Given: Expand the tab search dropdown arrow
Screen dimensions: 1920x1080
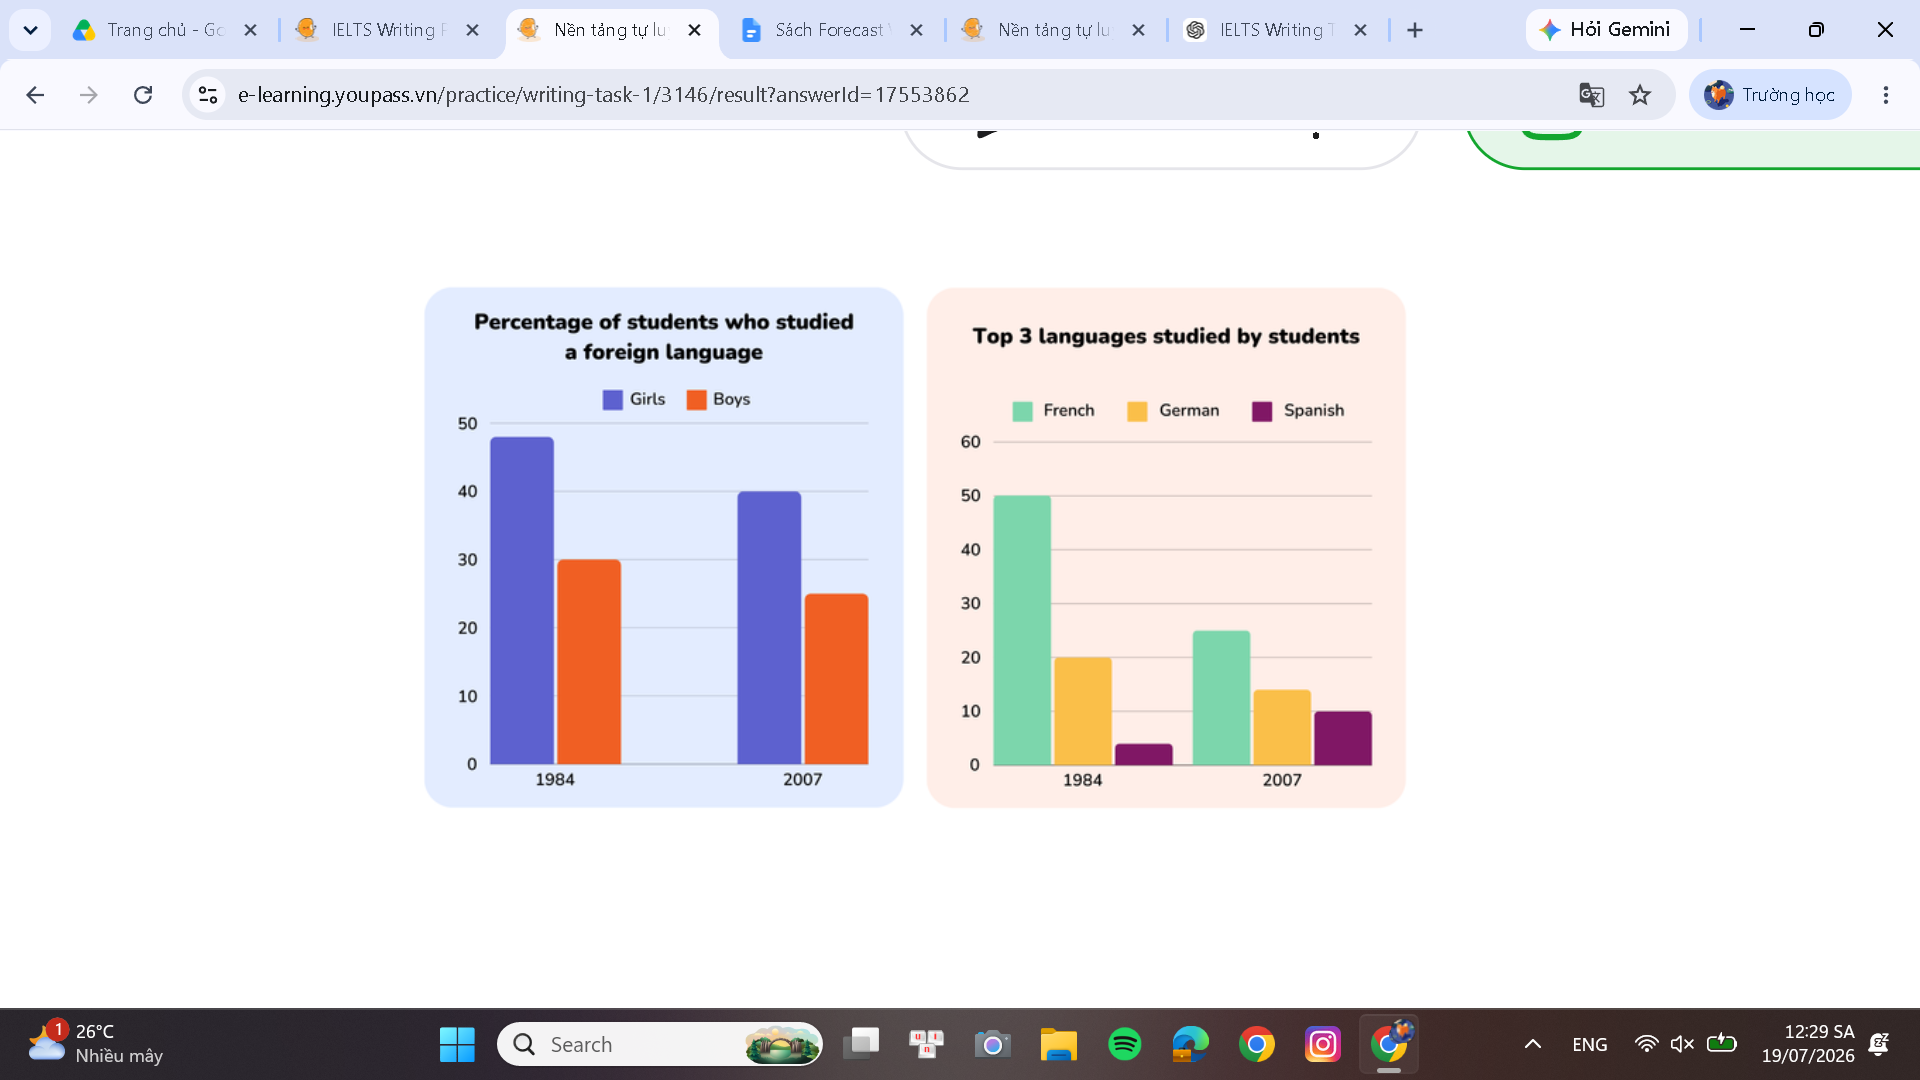Looking at the screenshot, I should point(30,30).
